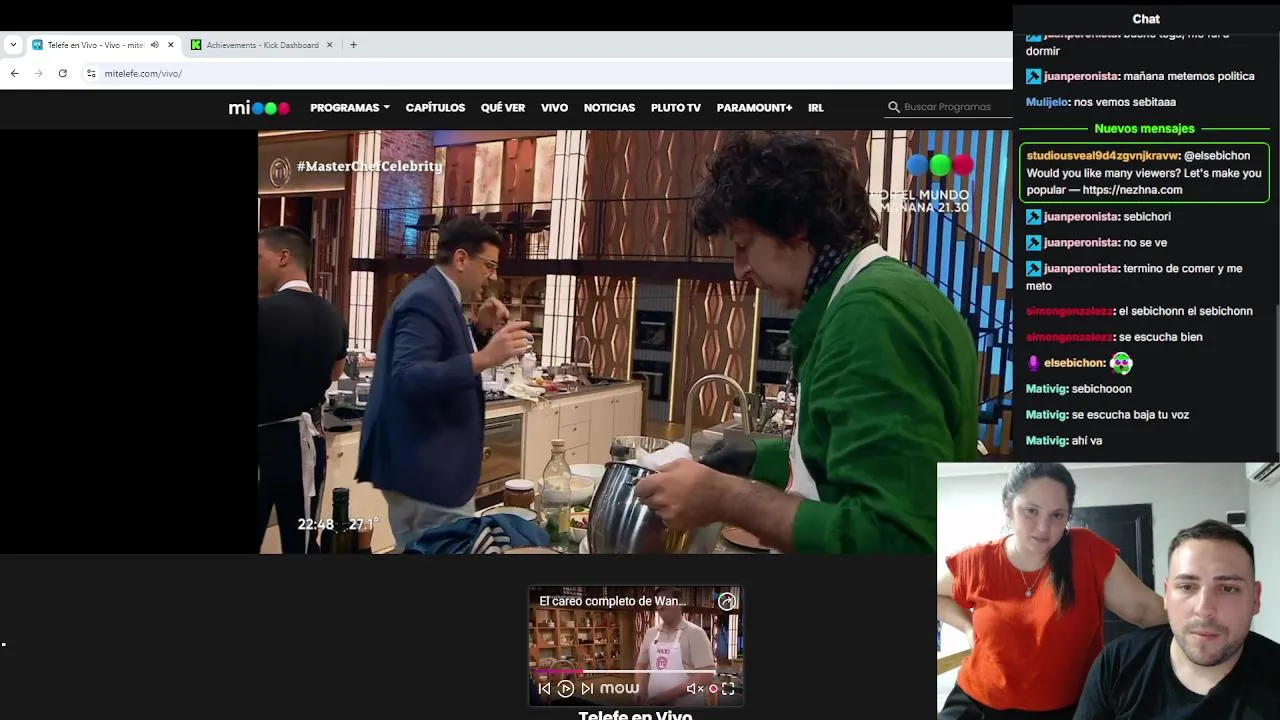Open the NOTICIAS section
The image size is (1280, 720).
click(x=609, y=108)
